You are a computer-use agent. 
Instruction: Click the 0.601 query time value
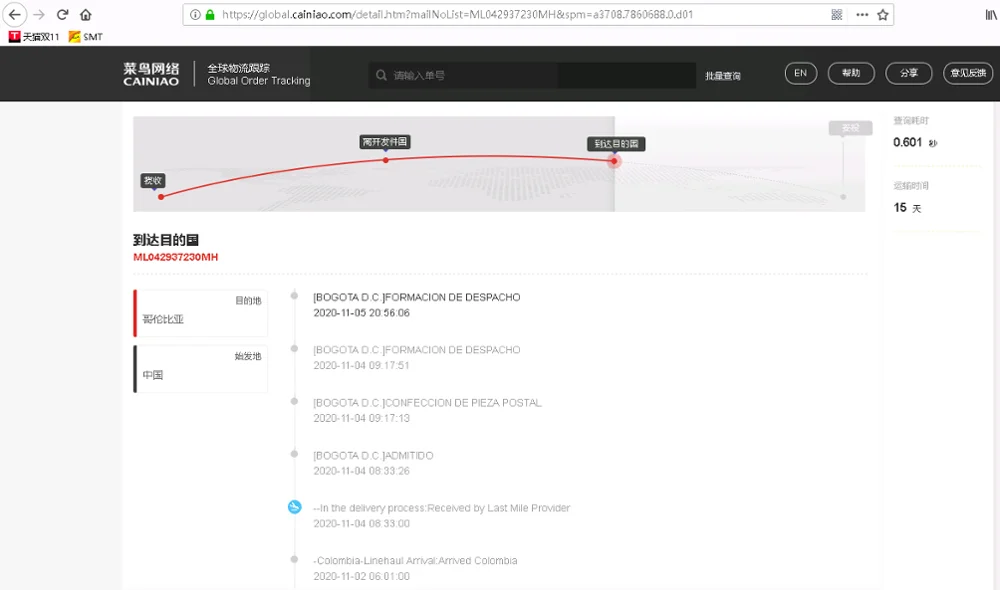[908, 142]
